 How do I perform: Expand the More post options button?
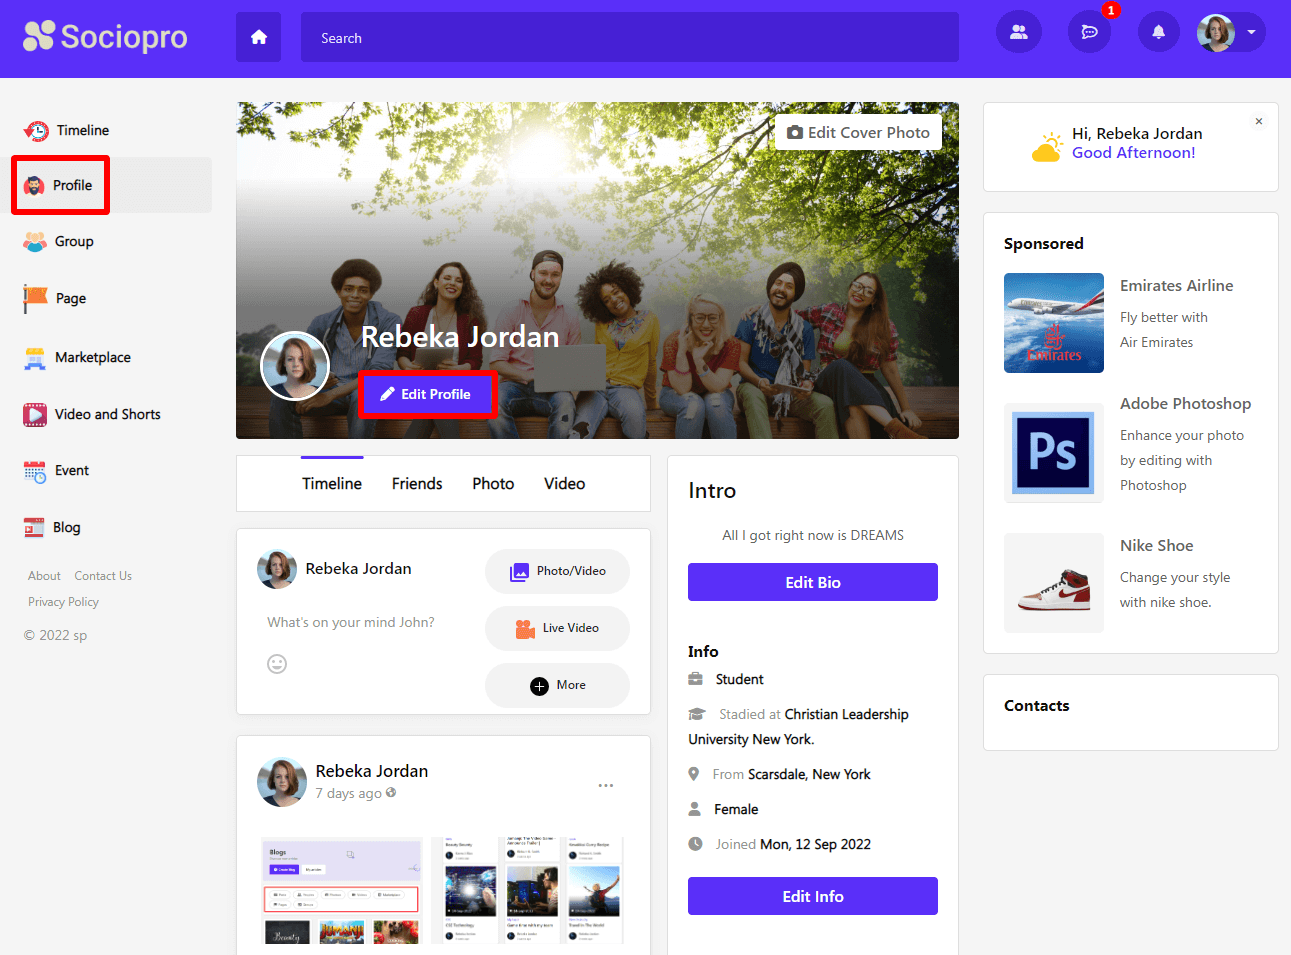pyautogui.click(x=557, y=685)
